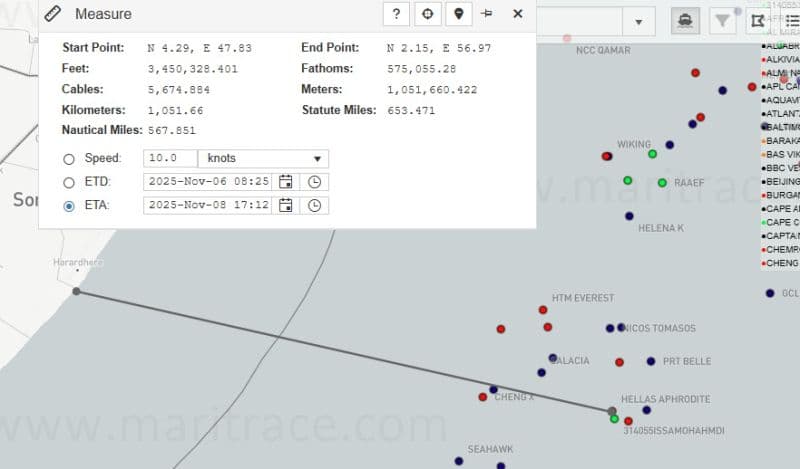Viewport: 800px width, 469px height.
Task: Click the crosshair target icon in Measure panel
Action: coord(428,14)
